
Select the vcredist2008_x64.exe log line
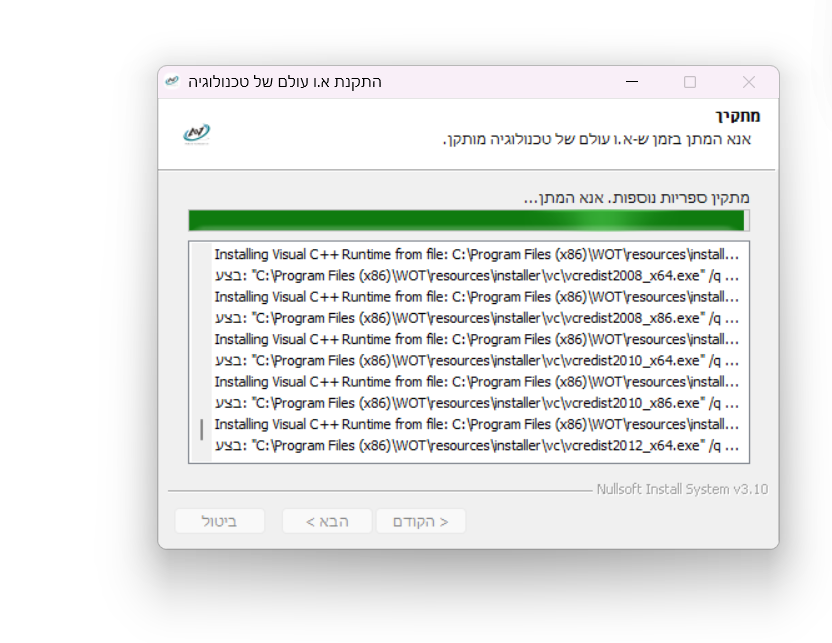point(476,275)
